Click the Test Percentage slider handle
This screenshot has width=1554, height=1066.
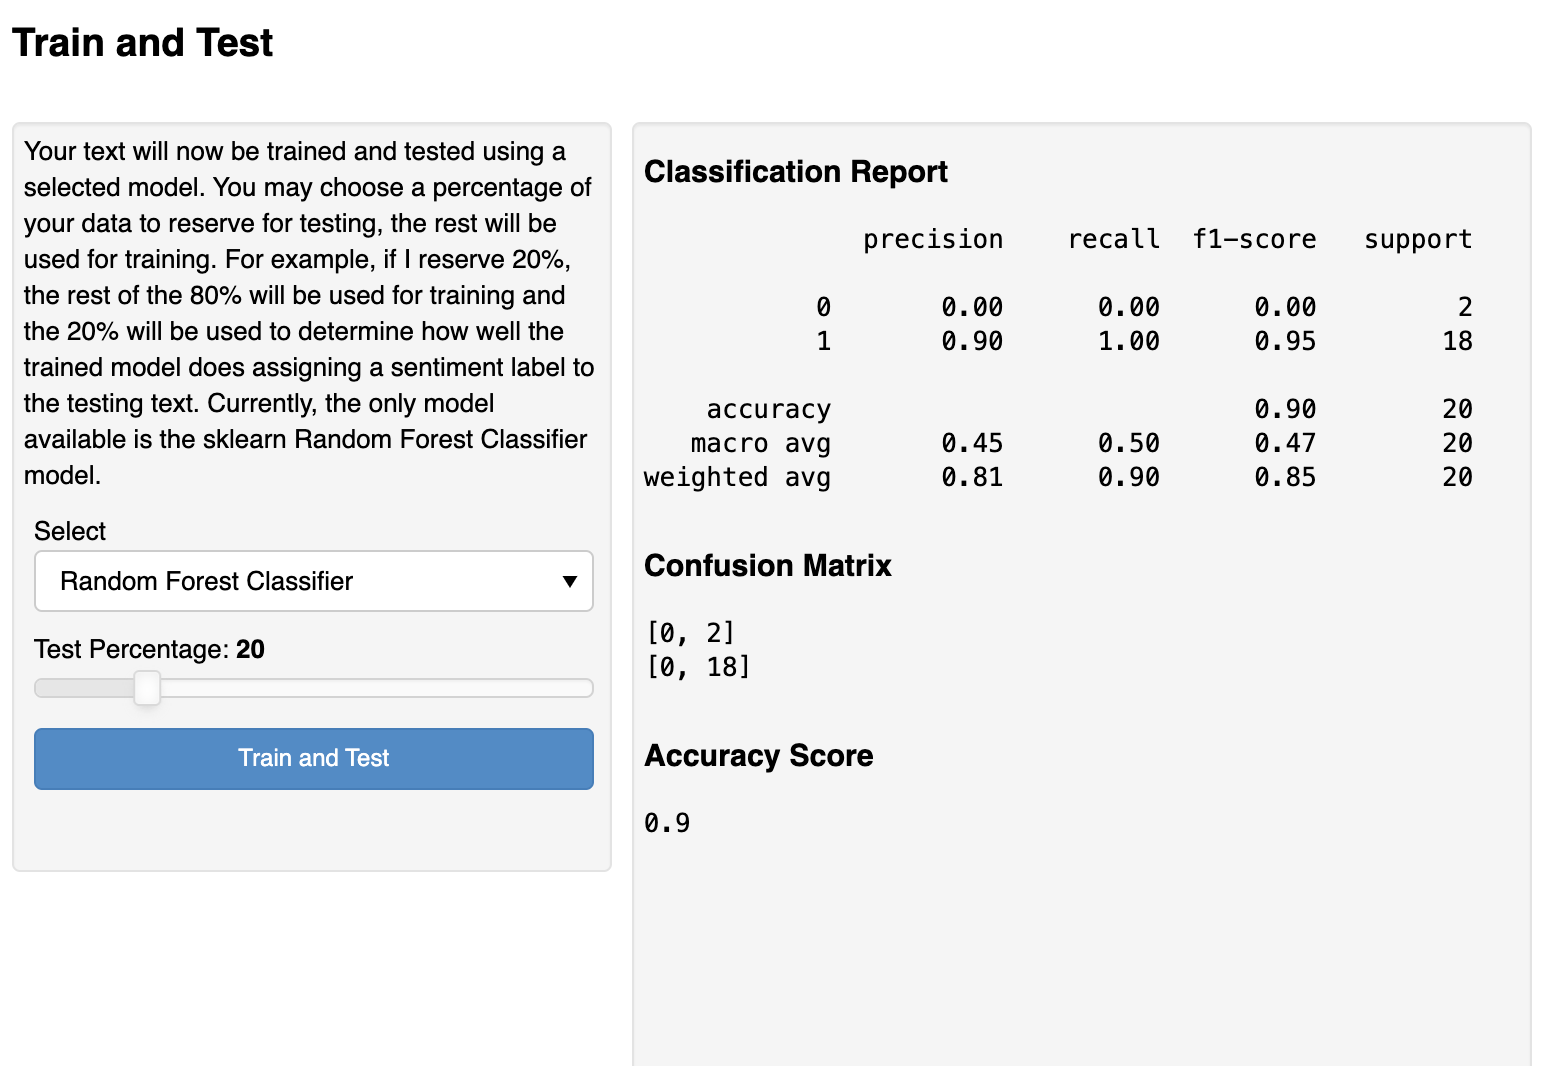[x=147, y=688]
